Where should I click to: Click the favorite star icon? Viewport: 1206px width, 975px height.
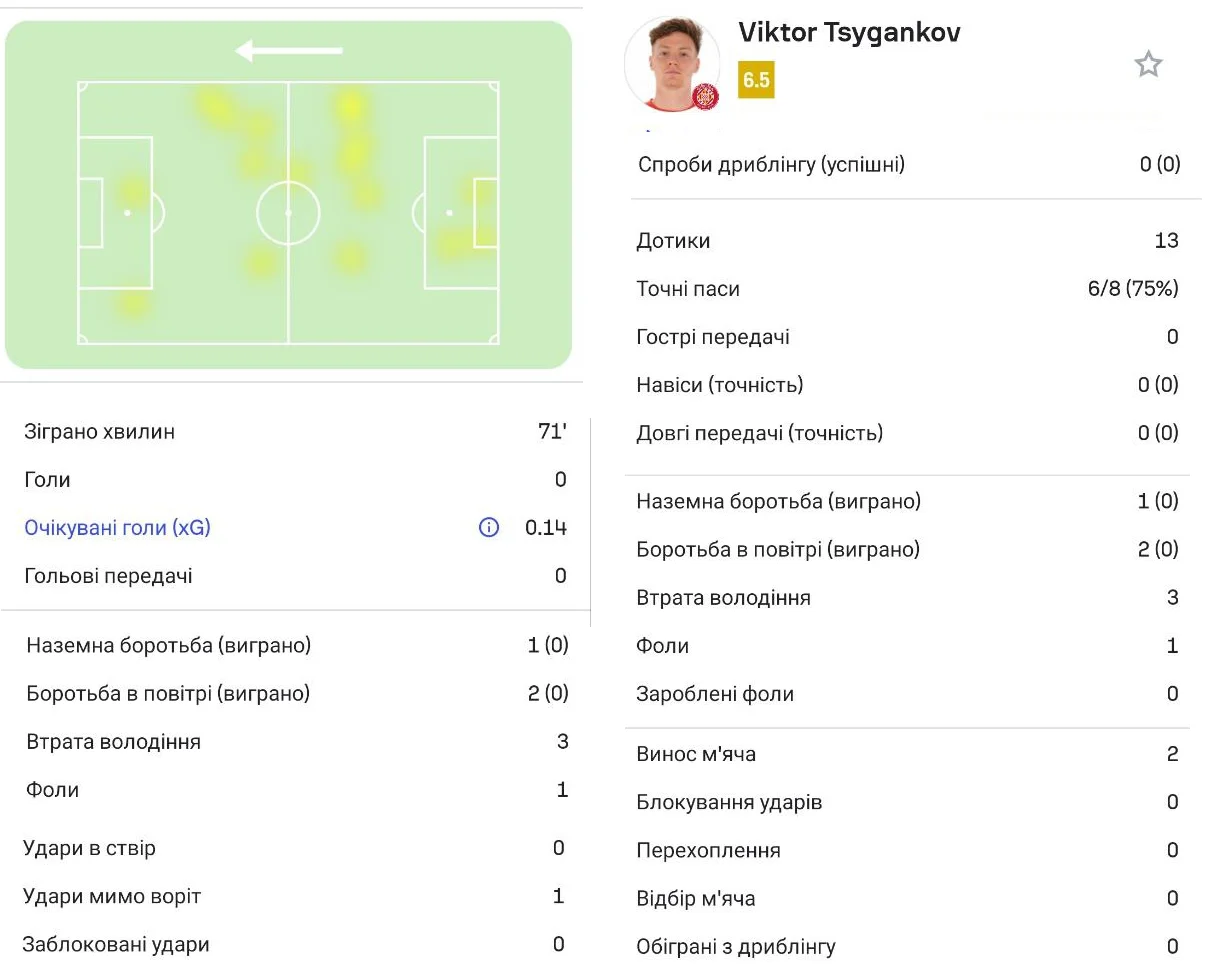pos(1148,65)
